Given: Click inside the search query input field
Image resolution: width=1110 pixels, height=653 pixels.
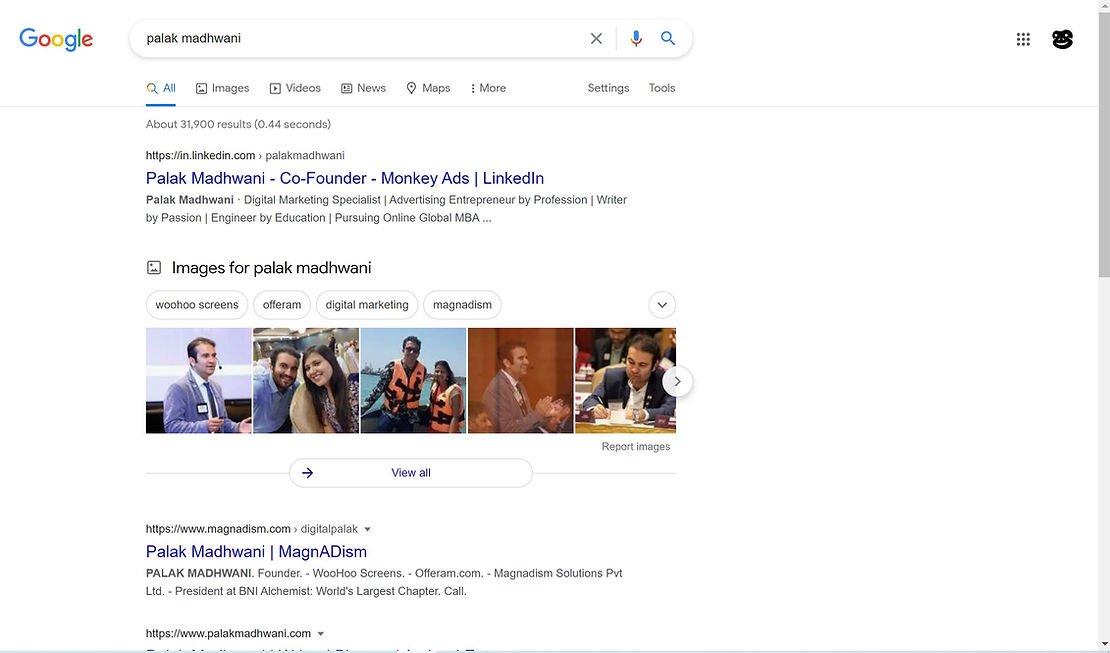Looking at the screenshot, I should pyautogui.click(x=360, y=39).
